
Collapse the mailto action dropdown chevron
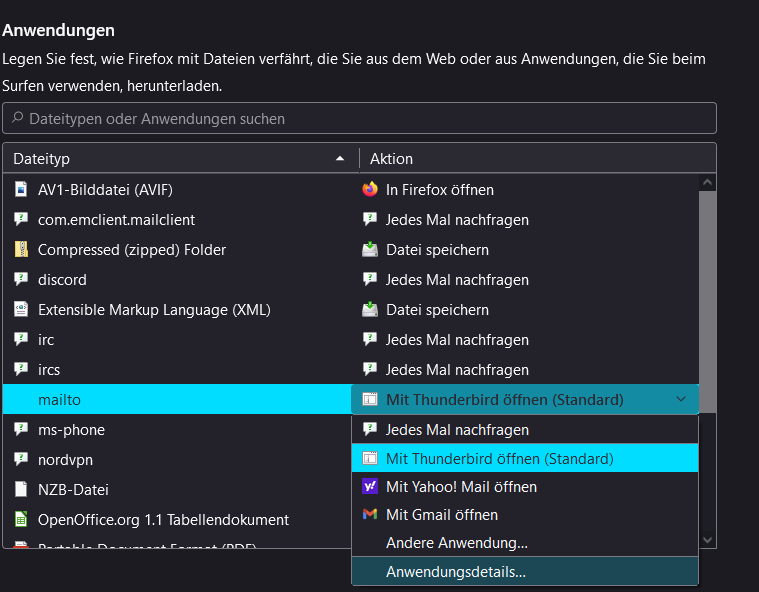pos(681,399)
